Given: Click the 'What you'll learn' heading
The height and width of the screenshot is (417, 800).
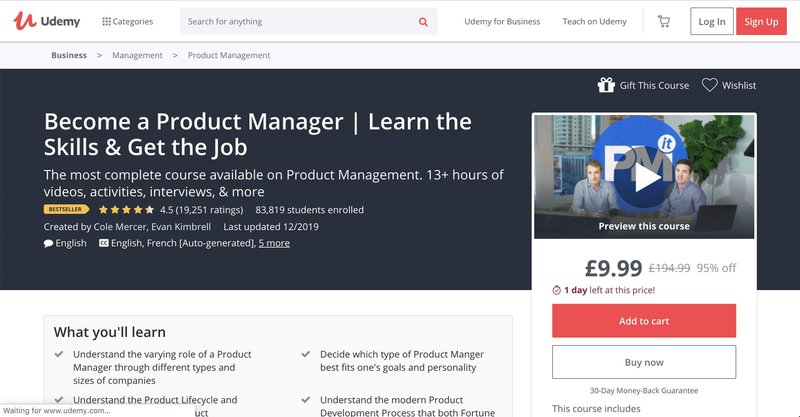Looking at the screenshot, I should [110, 332].
